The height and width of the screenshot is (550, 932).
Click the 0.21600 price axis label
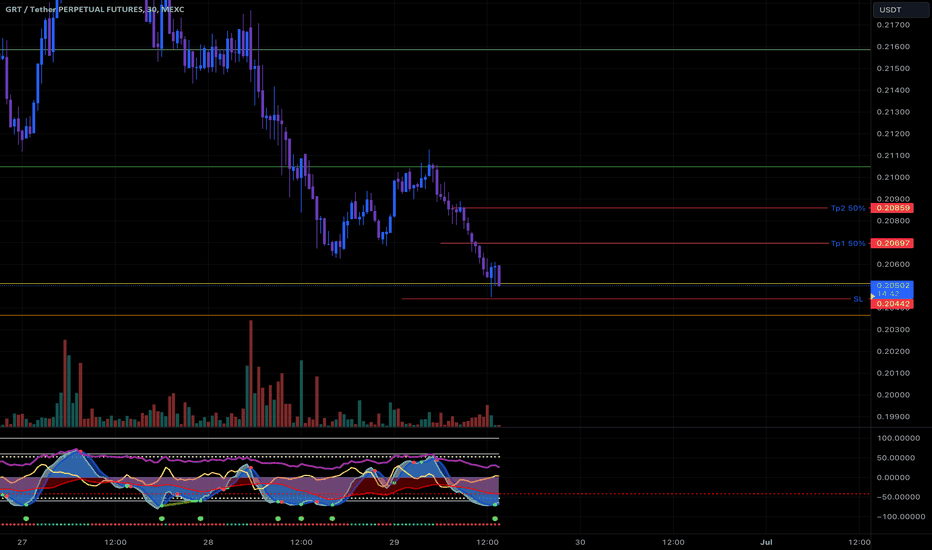point(893,46)
